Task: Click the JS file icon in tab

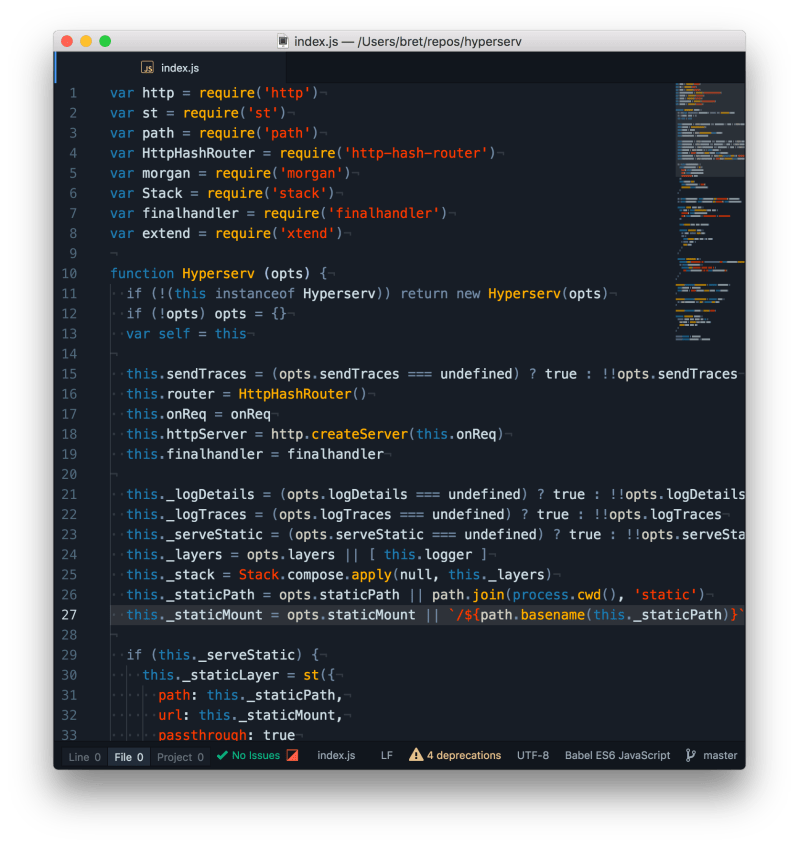Action: (x=147, y=67)
